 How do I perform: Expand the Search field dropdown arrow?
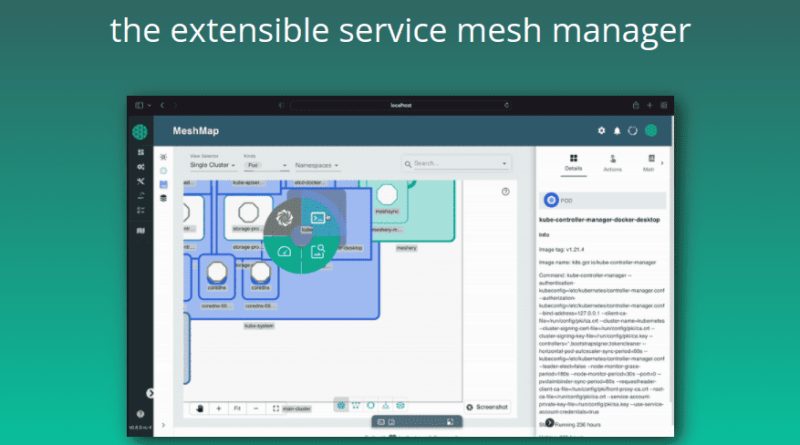(504, 164)
